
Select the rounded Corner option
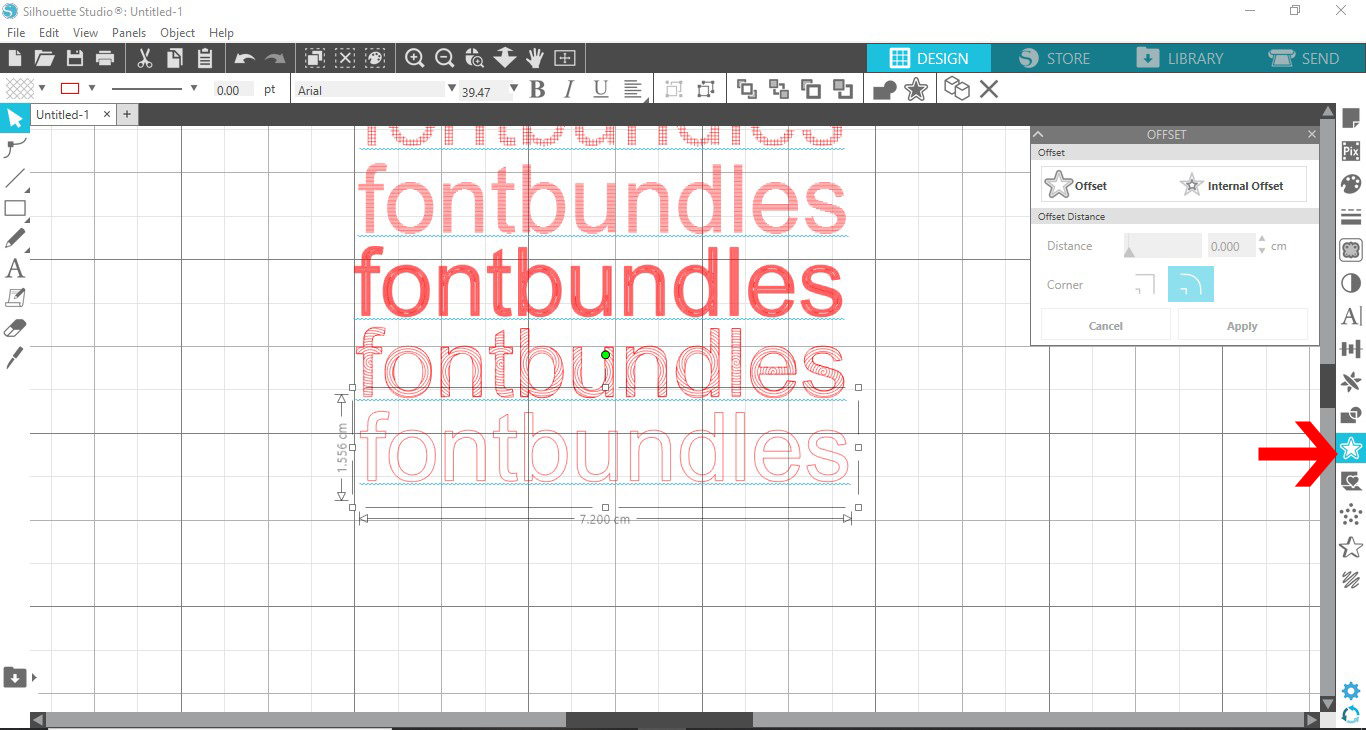[x=1190, y=285]
